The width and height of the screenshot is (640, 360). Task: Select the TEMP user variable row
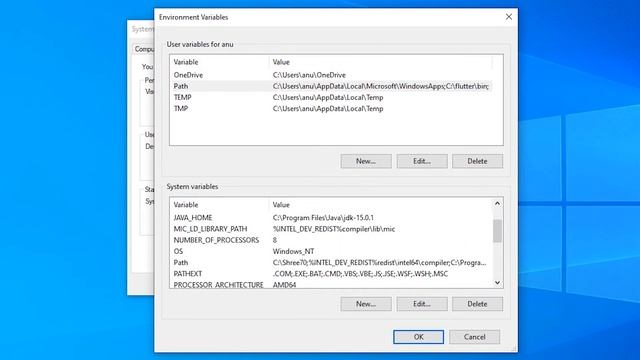coord(331,98)
